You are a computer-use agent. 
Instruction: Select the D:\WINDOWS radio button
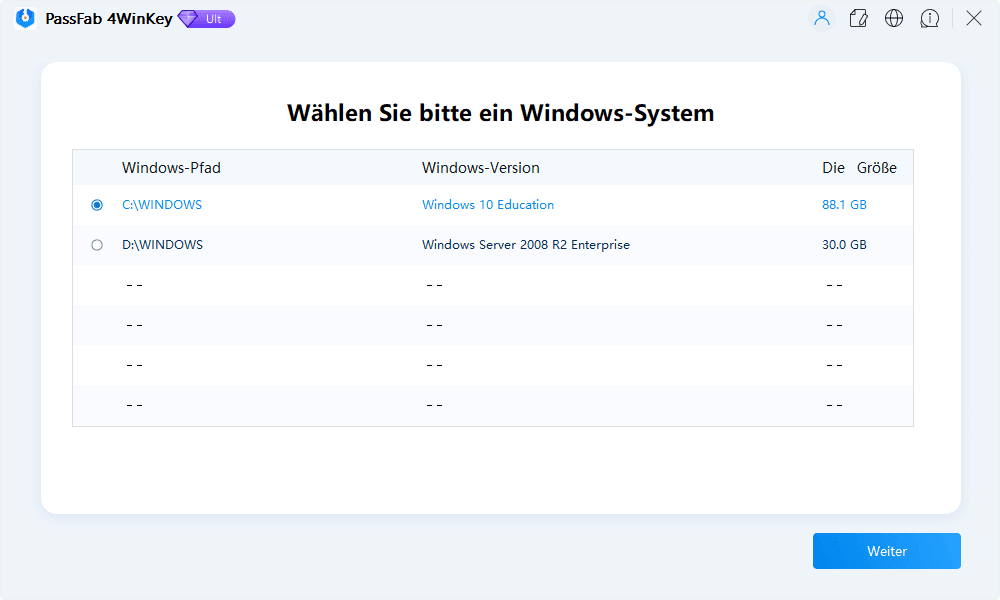96,244
